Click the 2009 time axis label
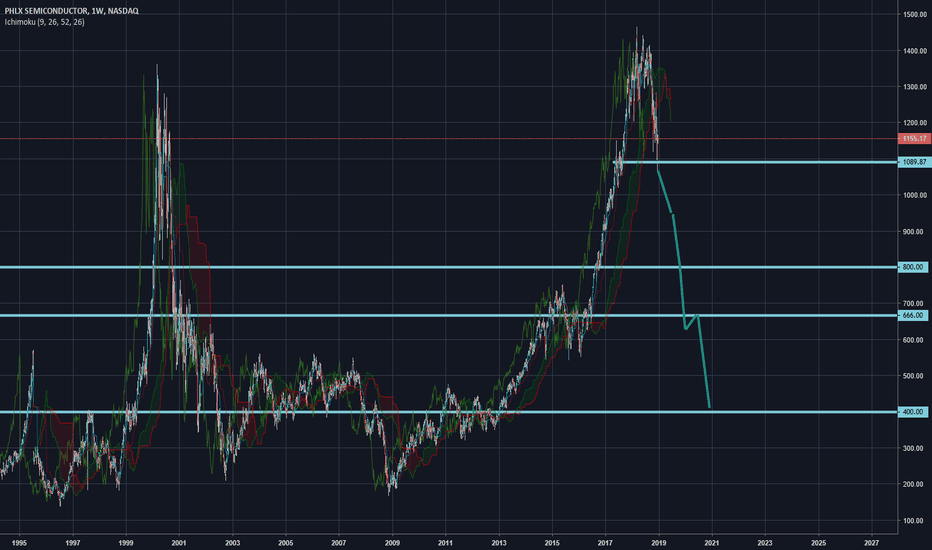932x550 pixels. (x=392, y=543)
